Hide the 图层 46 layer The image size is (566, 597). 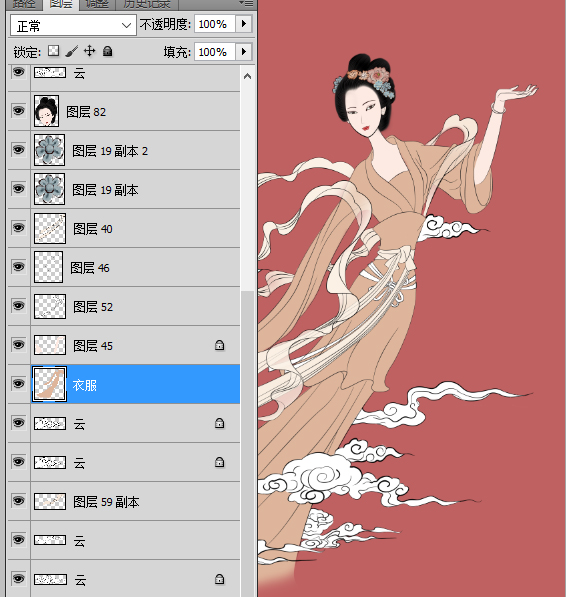(18, 267)
